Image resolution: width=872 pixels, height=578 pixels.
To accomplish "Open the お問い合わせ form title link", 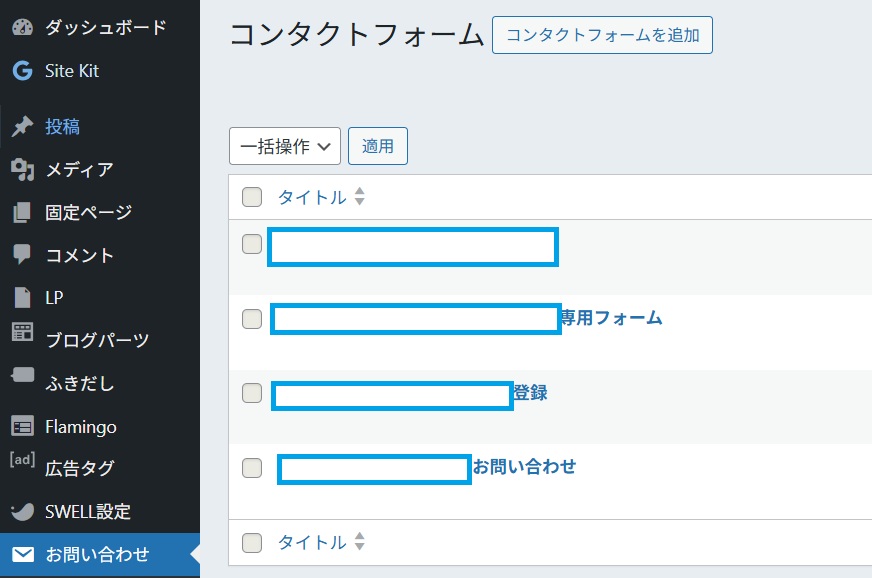I will 524,467.
